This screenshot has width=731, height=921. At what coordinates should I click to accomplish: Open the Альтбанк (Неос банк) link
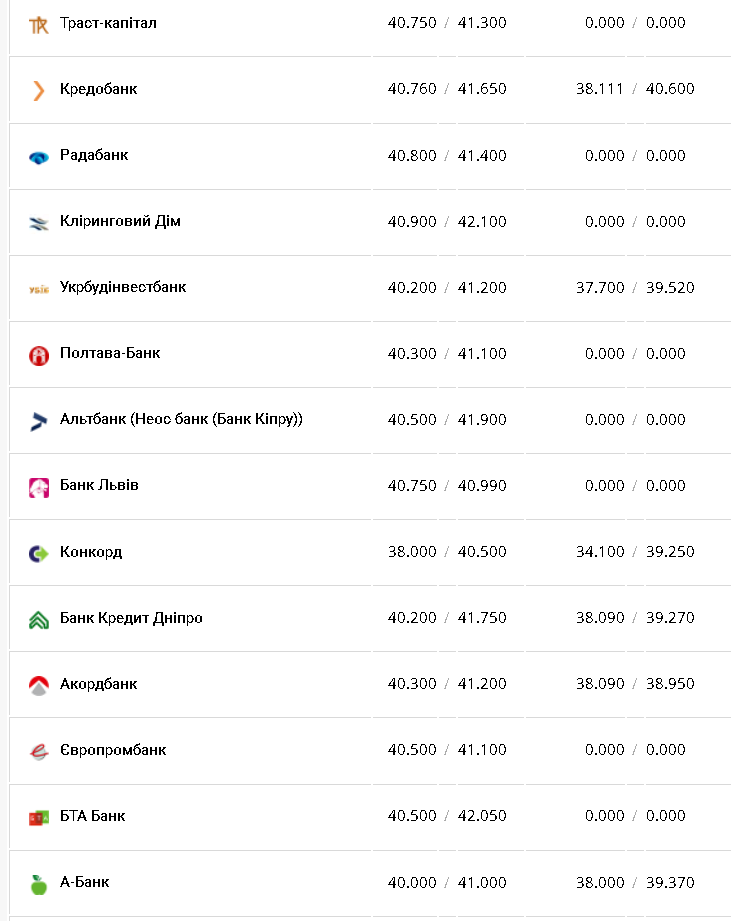[181, 419]
